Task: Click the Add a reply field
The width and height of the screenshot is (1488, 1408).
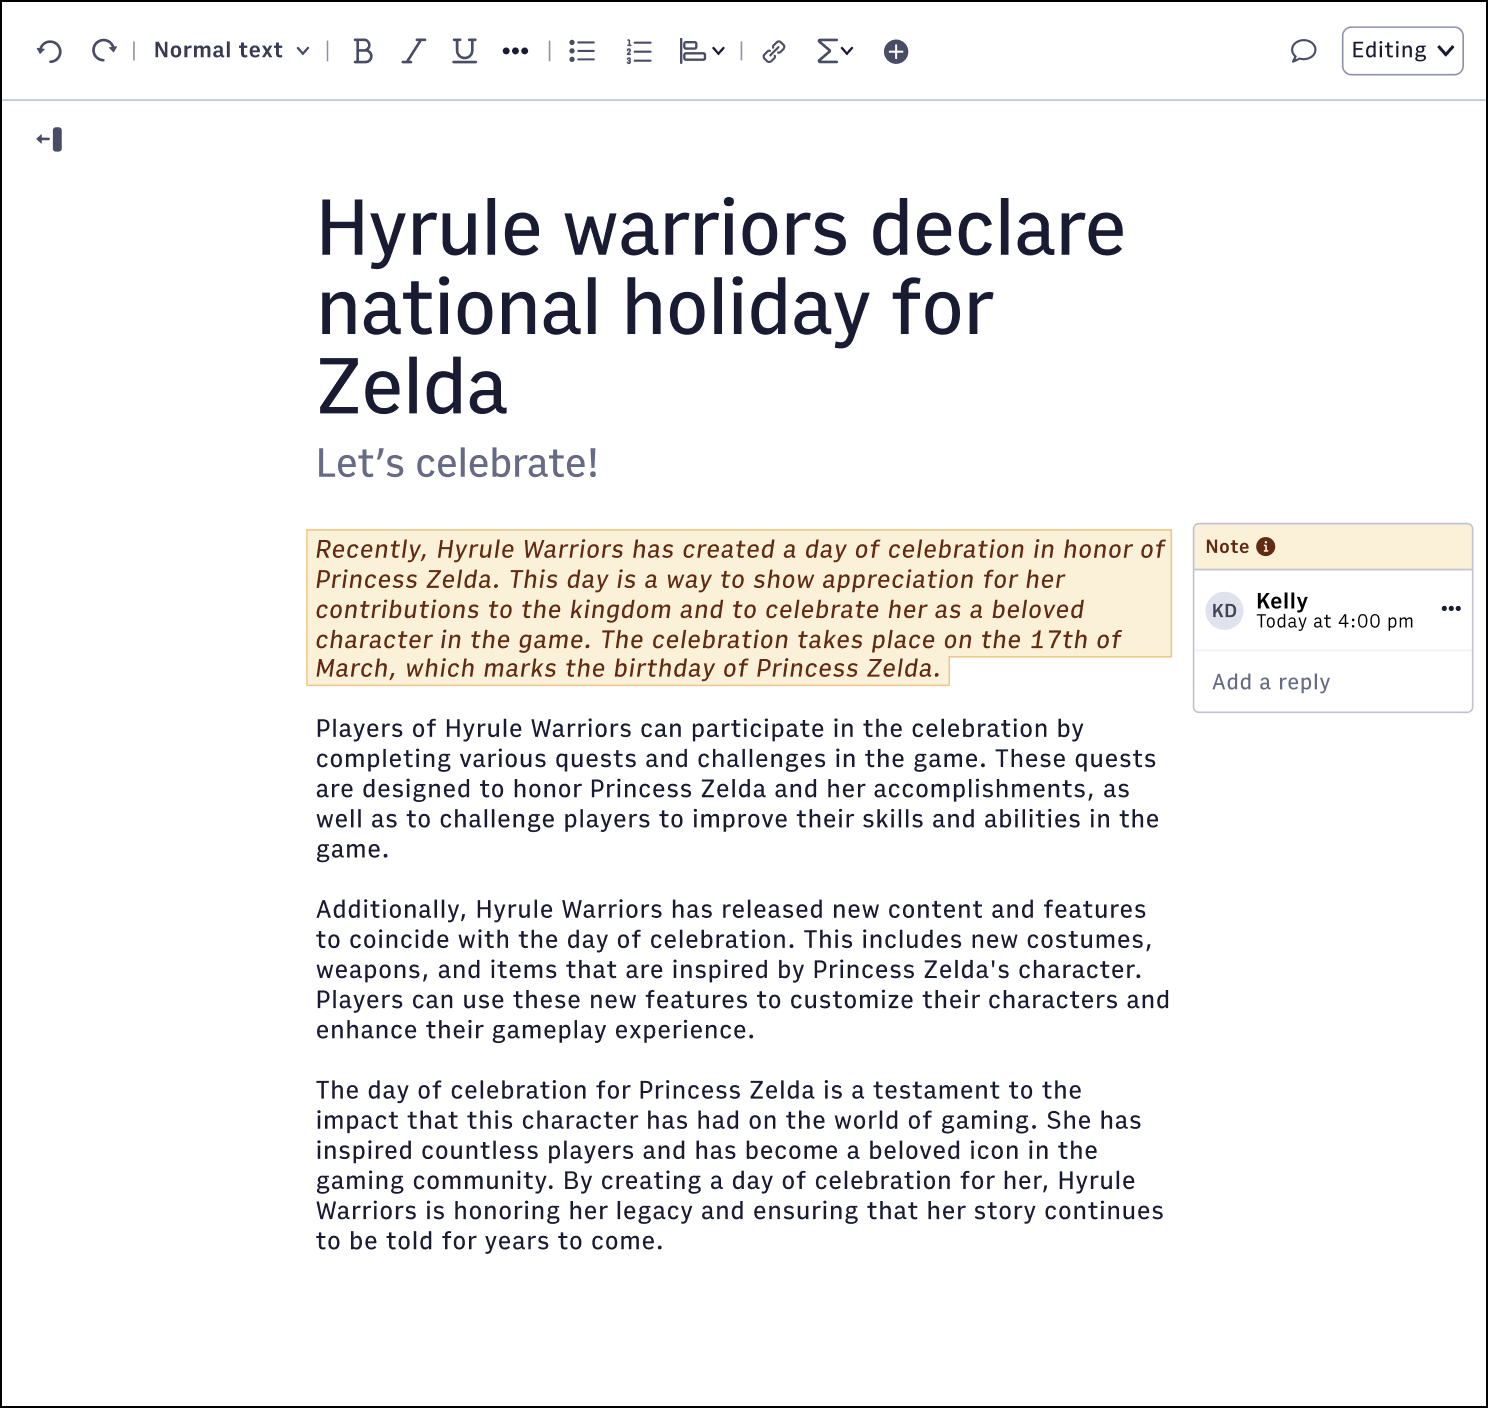Action: [x=1333, y=682]
